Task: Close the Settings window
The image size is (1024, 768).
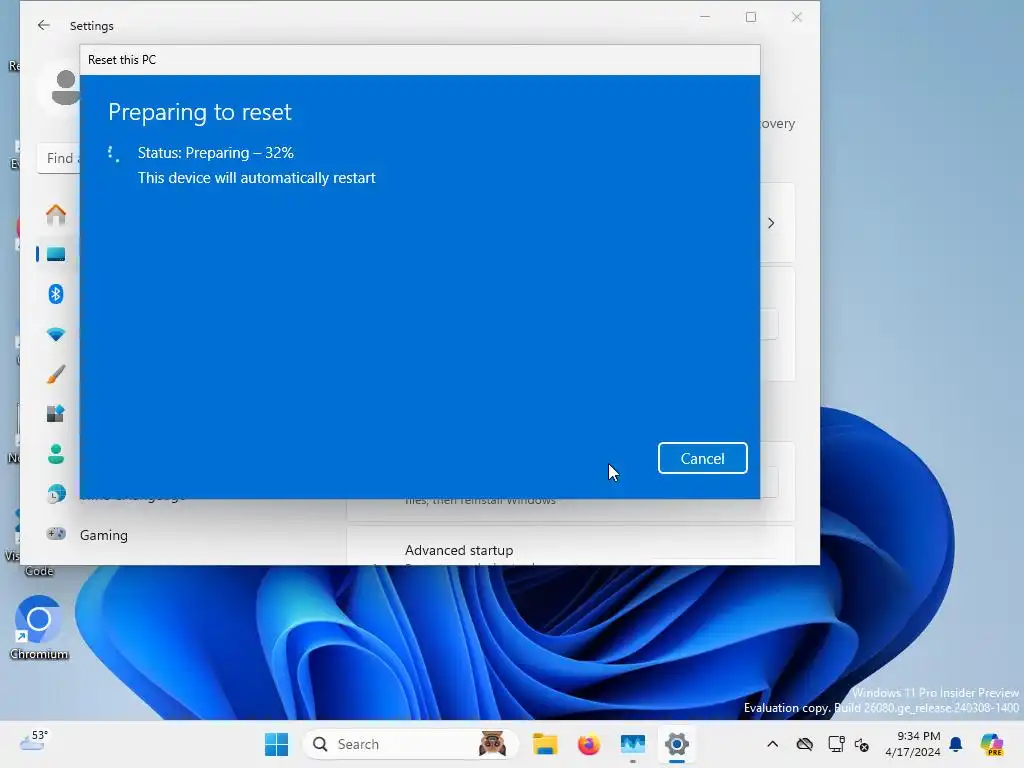Action: click(x=797, y=17)
